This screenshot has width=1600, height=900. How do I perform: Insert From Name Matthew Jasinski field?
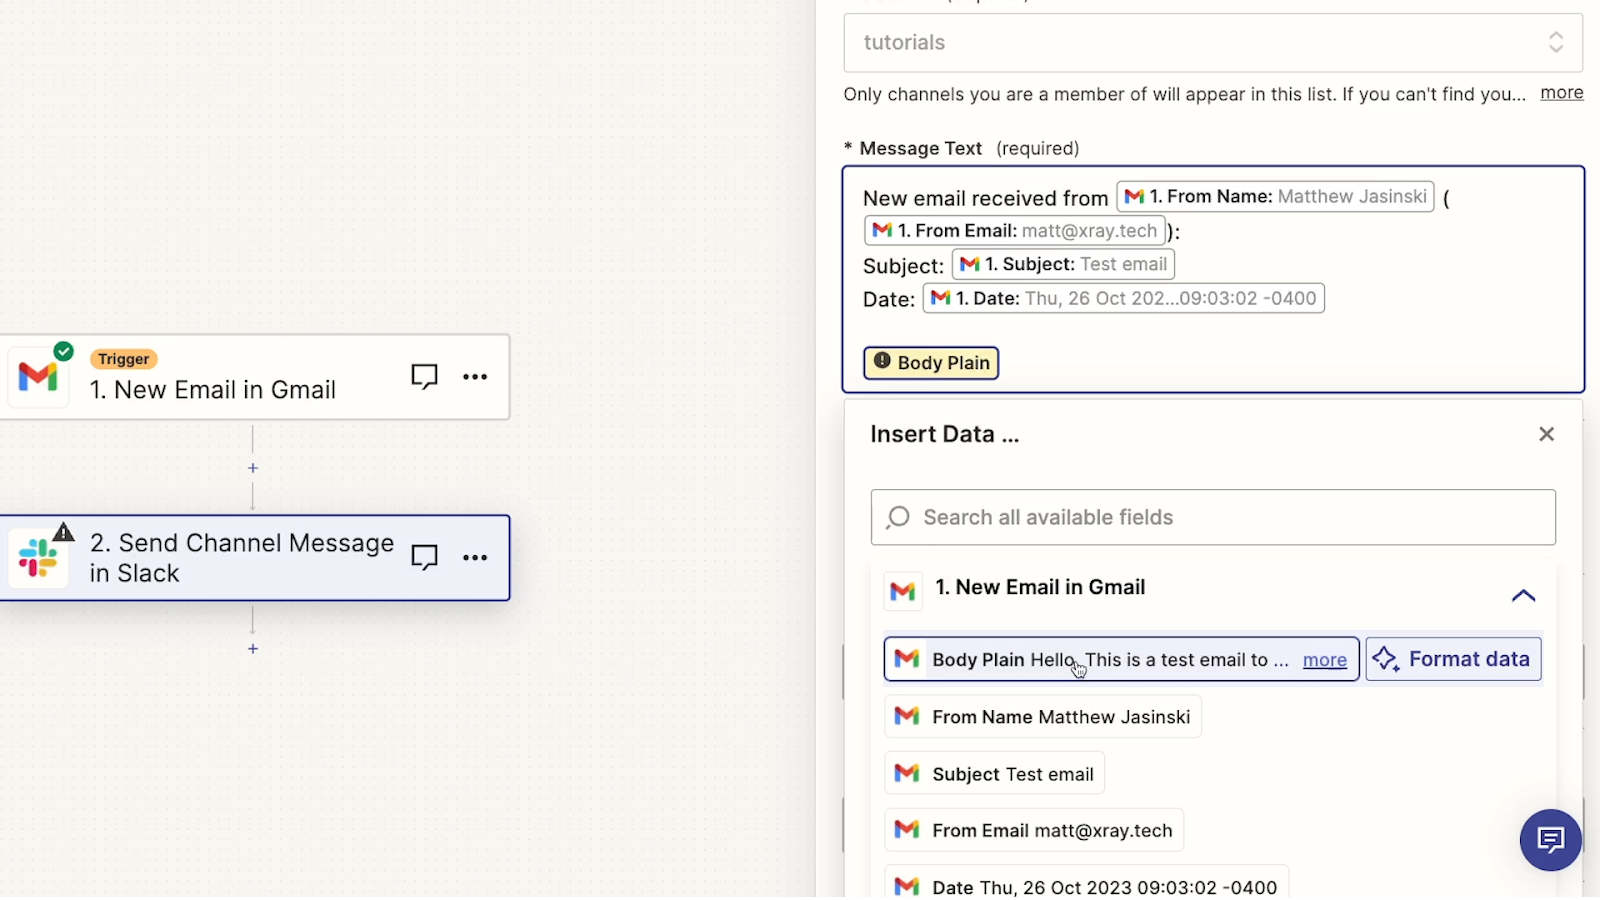coord(1043,717)
